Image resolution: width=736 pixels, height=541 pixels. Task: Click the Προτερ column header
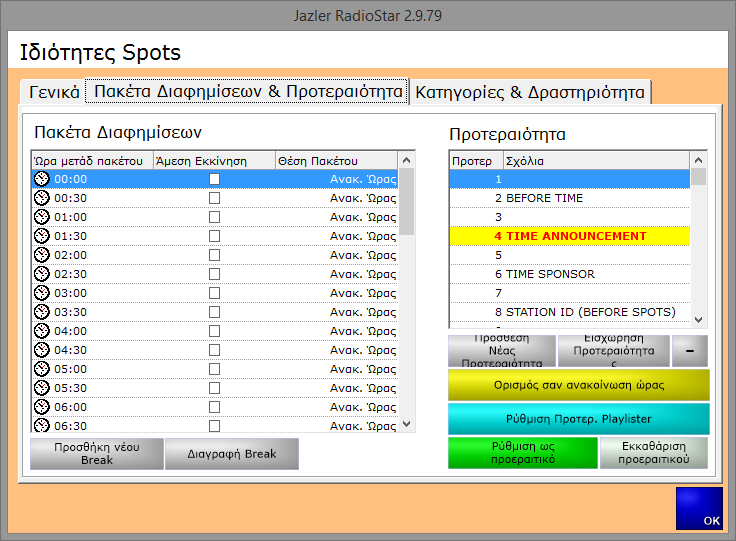[x=476, y=161]
